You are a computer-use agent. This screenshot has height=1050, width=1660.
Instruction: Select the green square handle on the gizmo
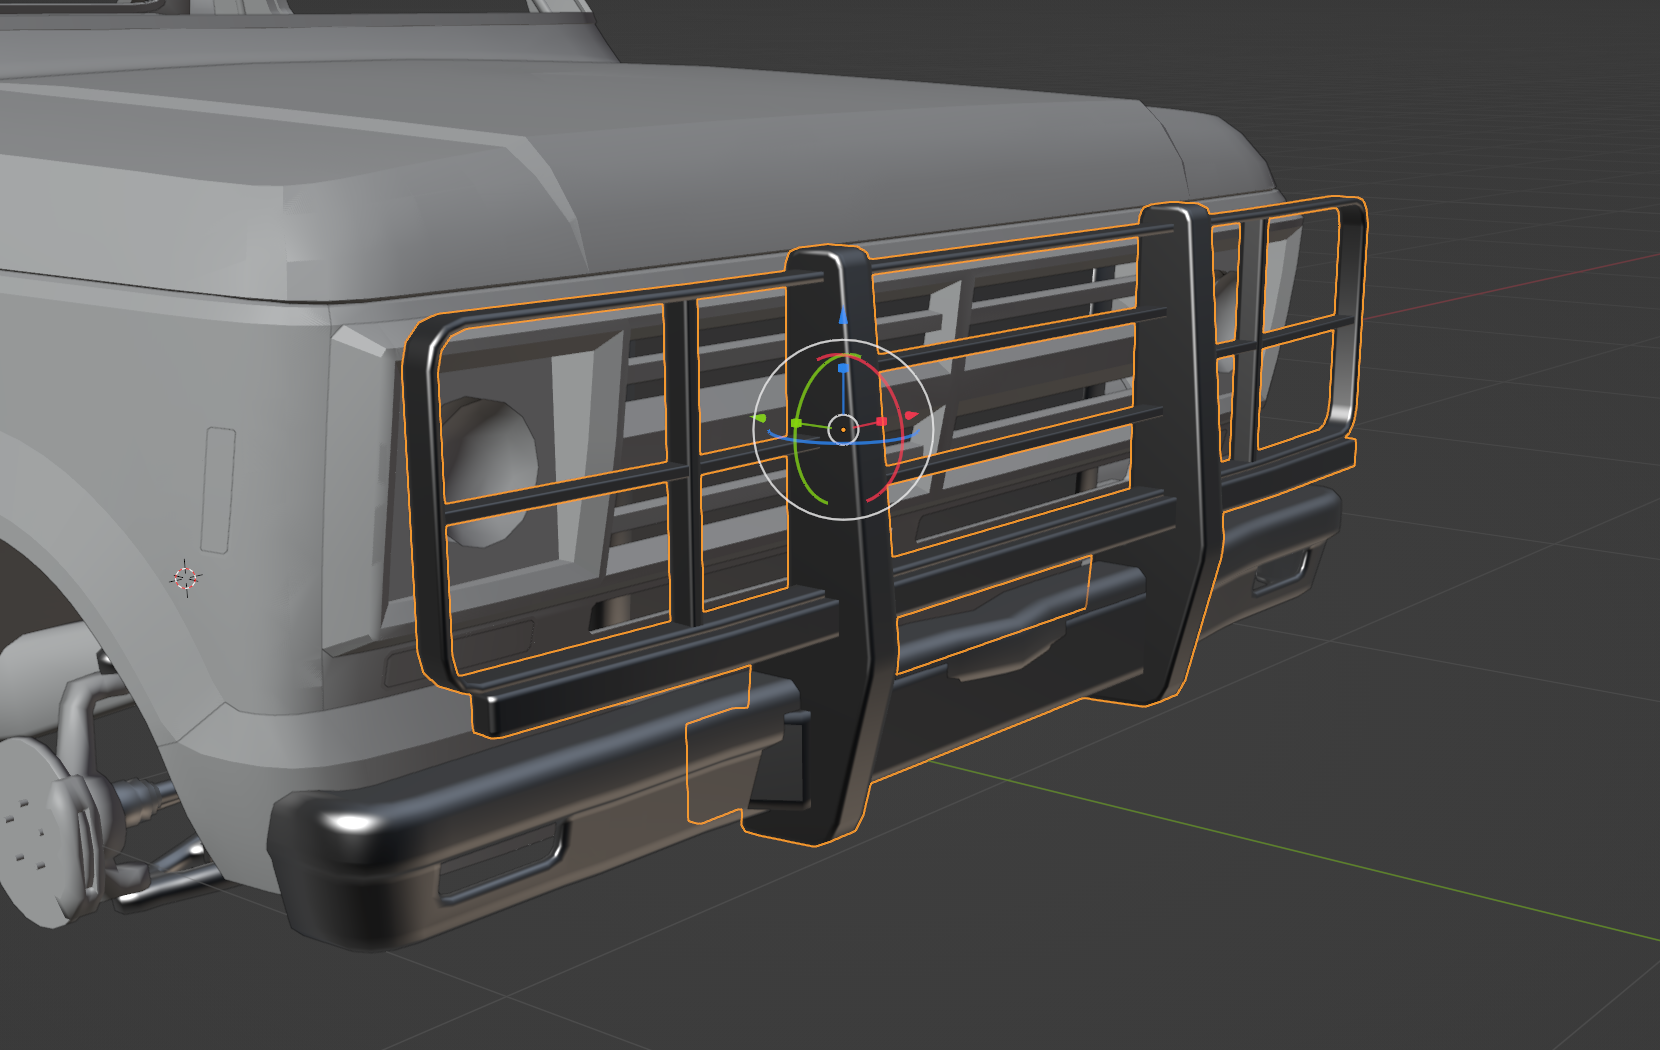(797, 423)
